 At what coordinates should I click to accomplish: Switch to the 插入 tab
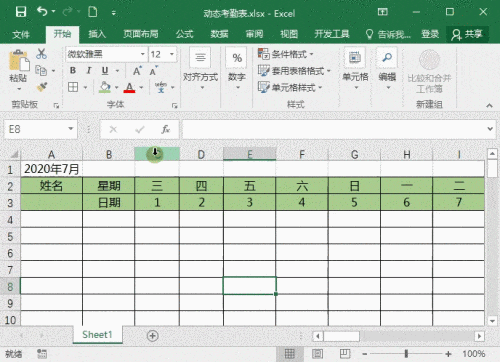[97, 34]
